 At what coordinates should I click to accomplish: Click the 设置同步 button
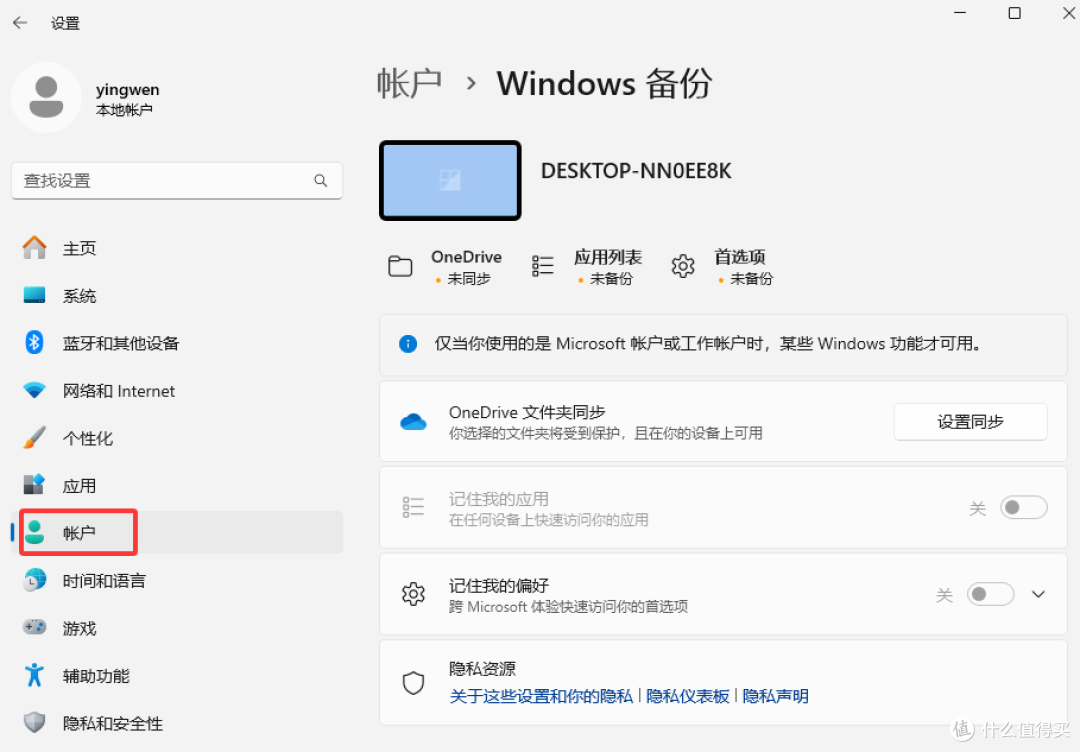click(970, 421)
